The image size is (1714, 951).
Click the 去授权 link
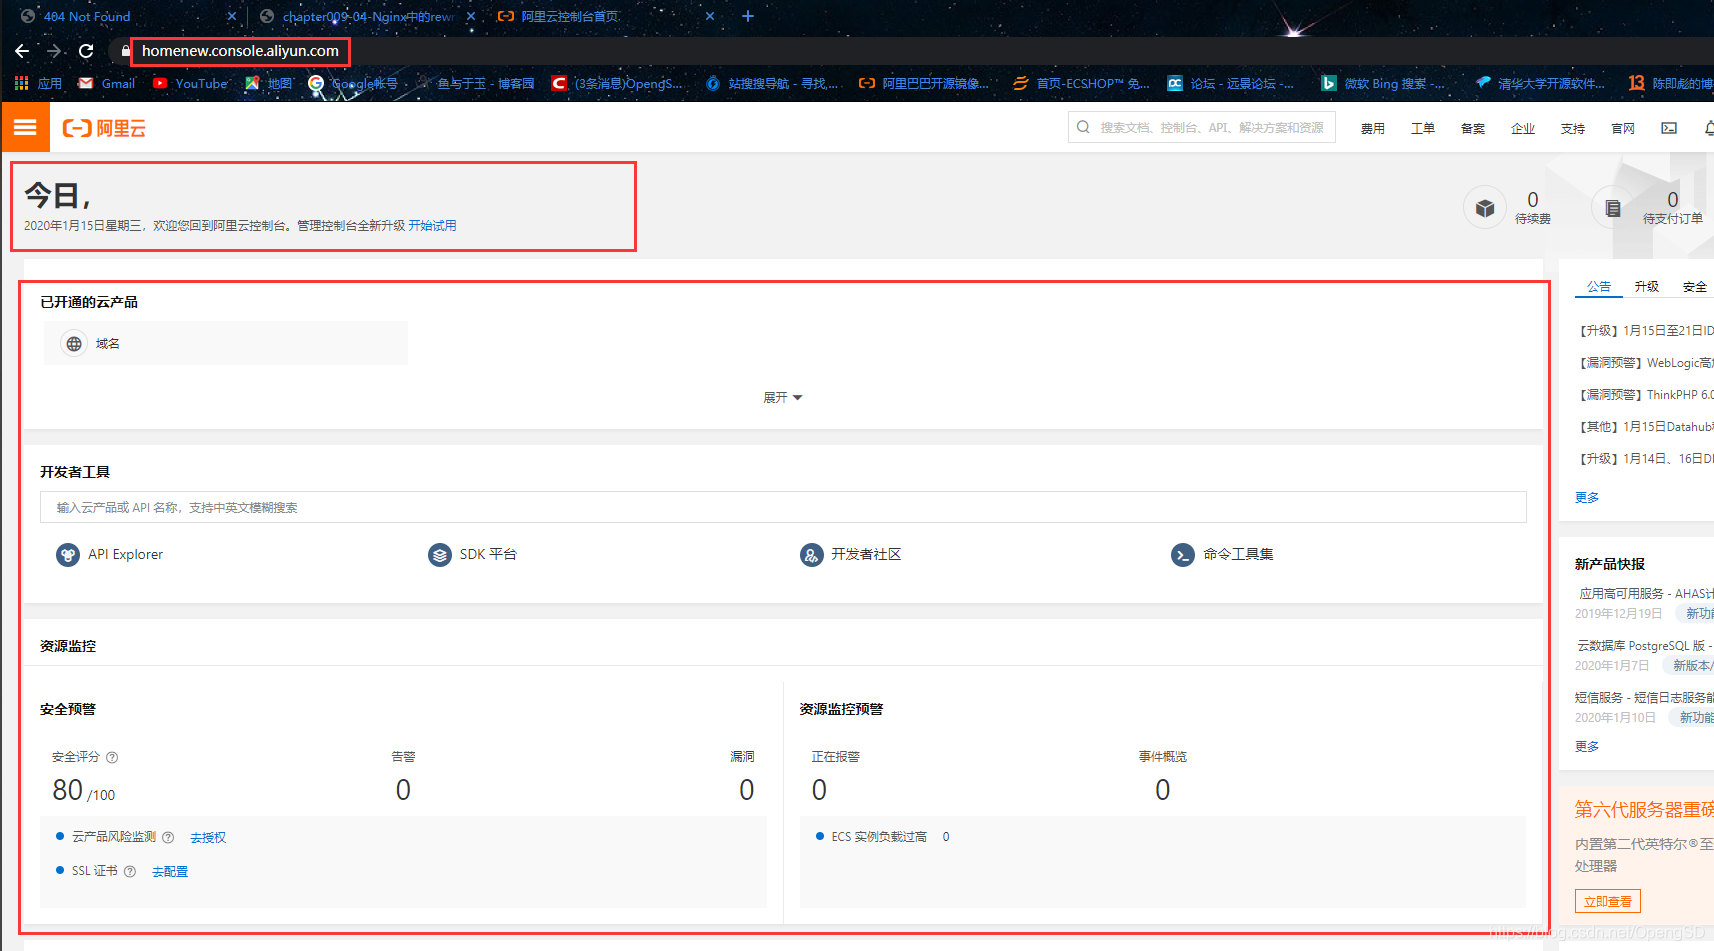[208, 838]
